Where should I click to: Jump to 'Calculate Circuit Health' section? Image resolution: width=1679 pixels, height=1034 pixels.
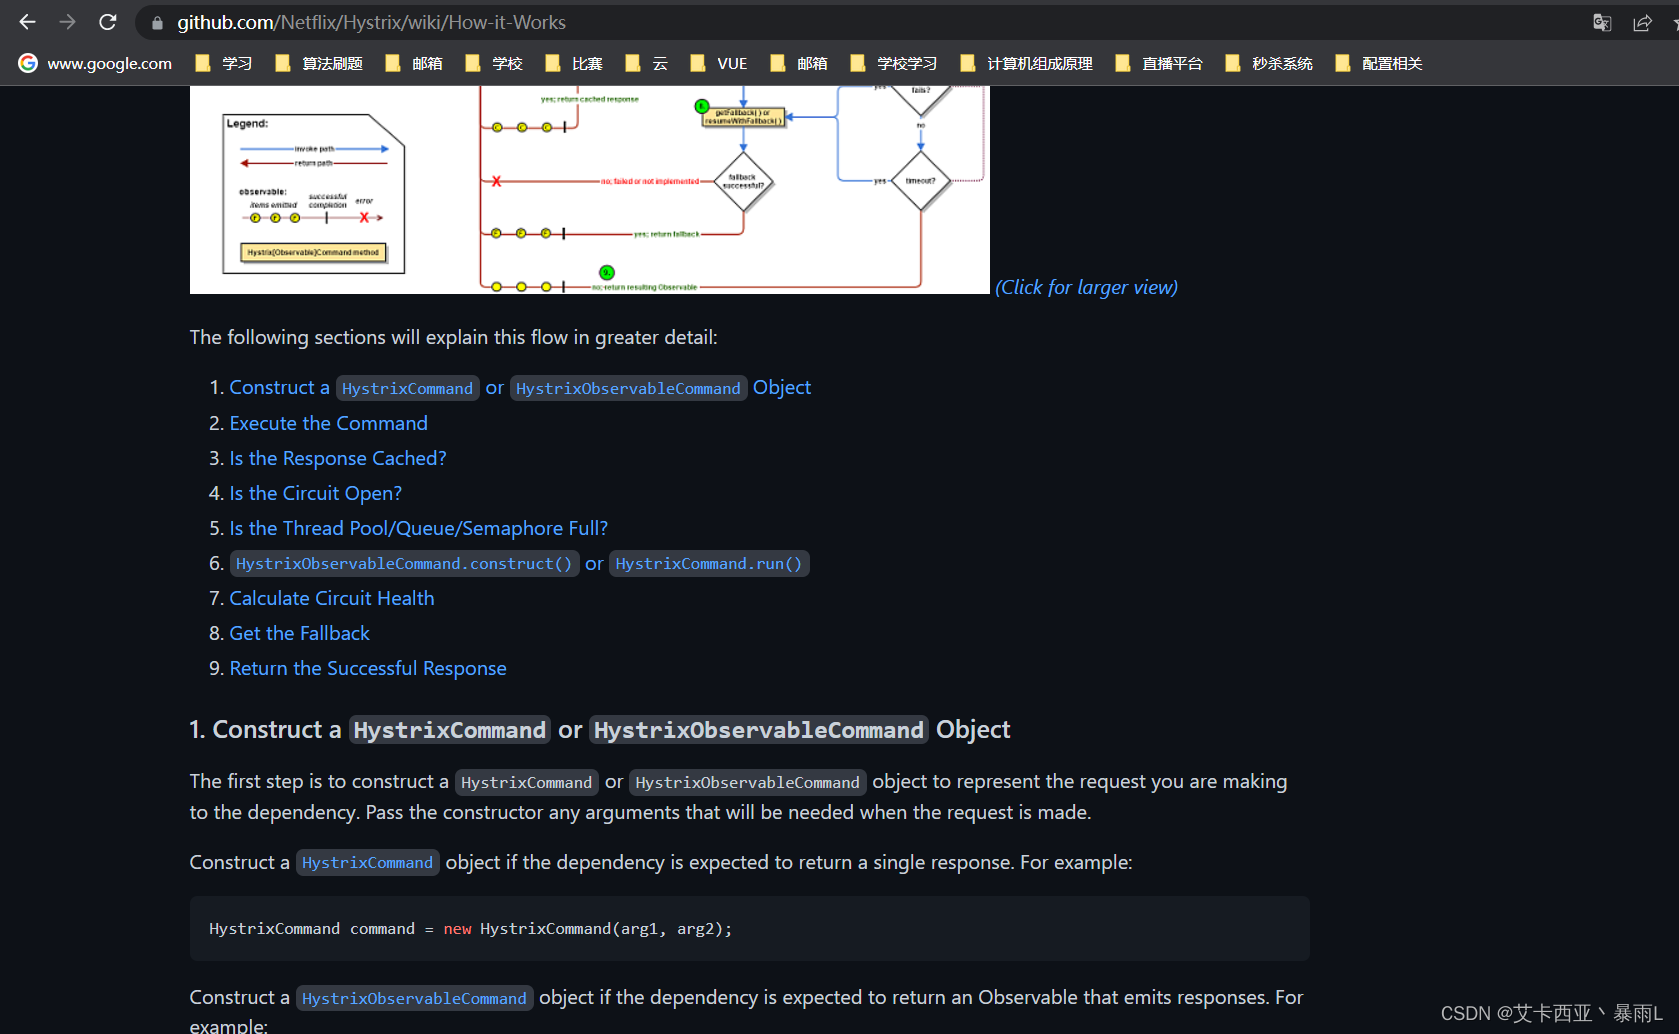pos(332,598)
